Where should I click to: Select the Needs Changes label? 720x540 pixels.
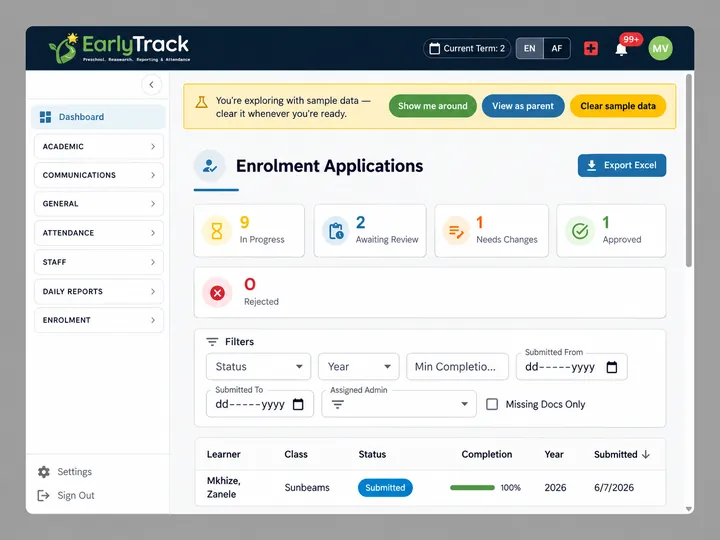pos(506,240)
